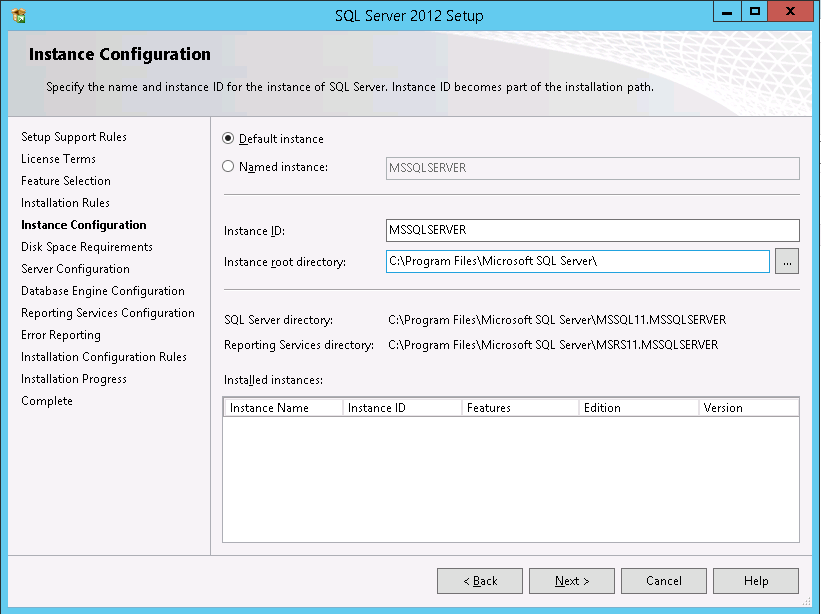Click the Edition column header

pyautogui.click(x=639, y=408)
